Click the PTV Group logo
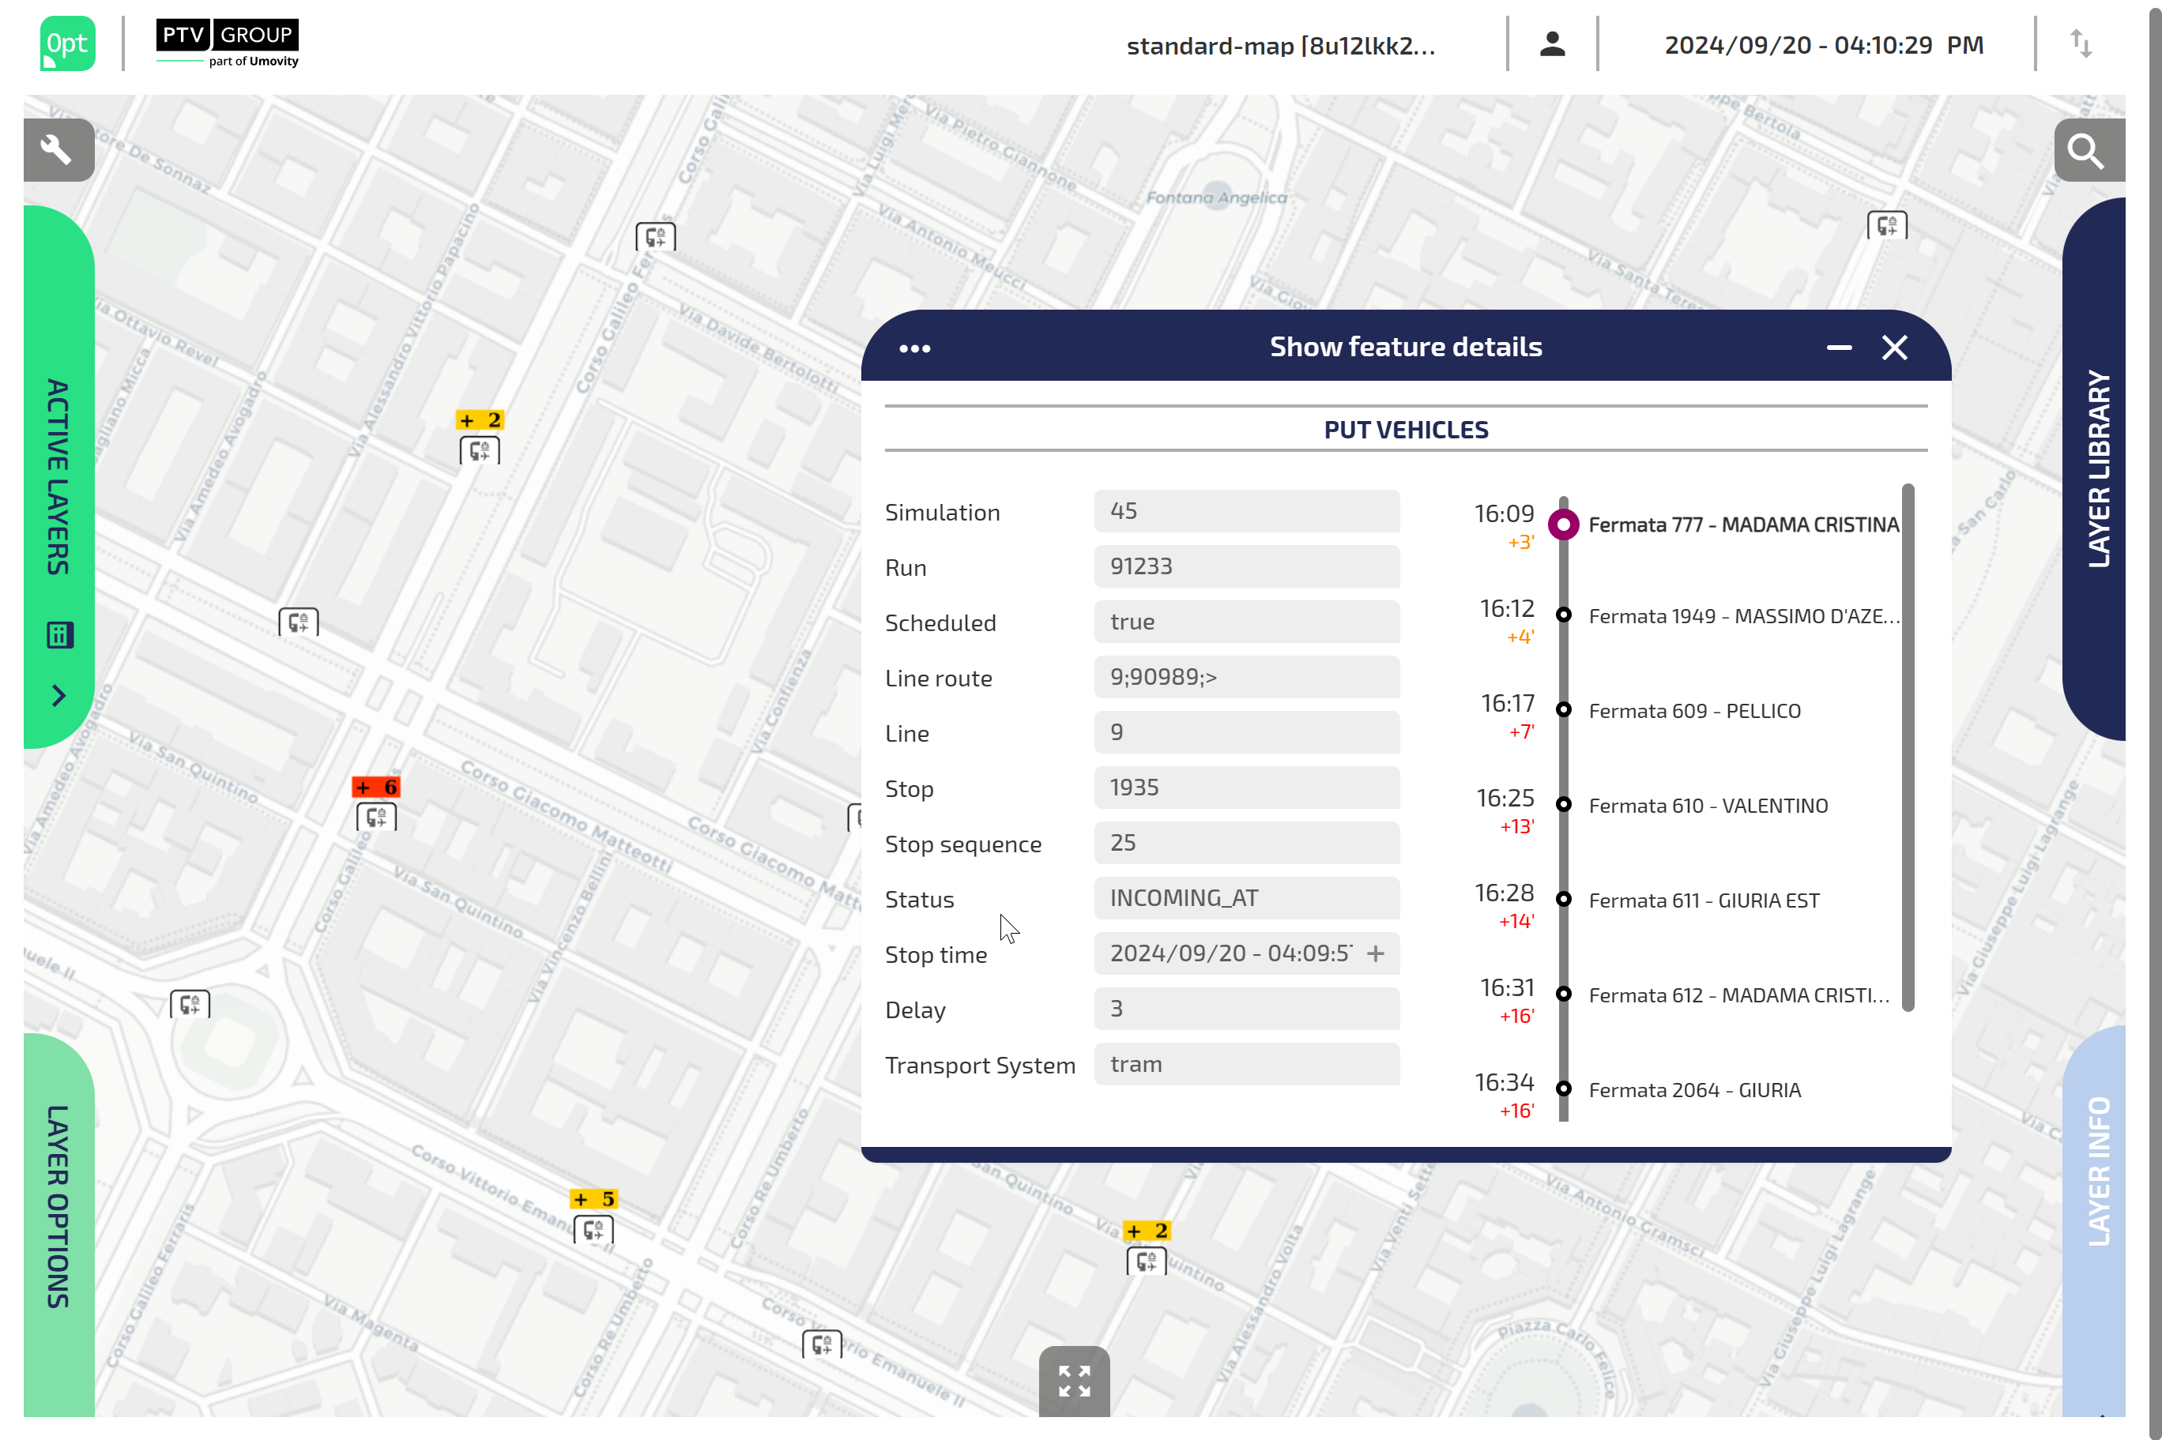The width and height of the screenshot is (2162, 1440). tap(227, 42)
